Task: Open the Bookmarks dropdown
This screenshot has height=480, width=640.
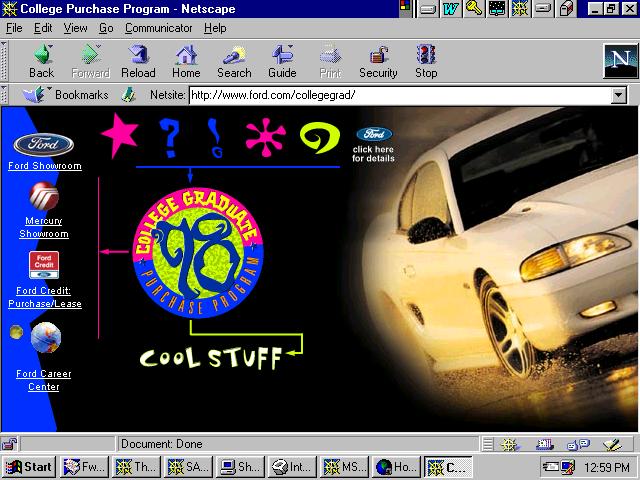Action: pos(66,96)
